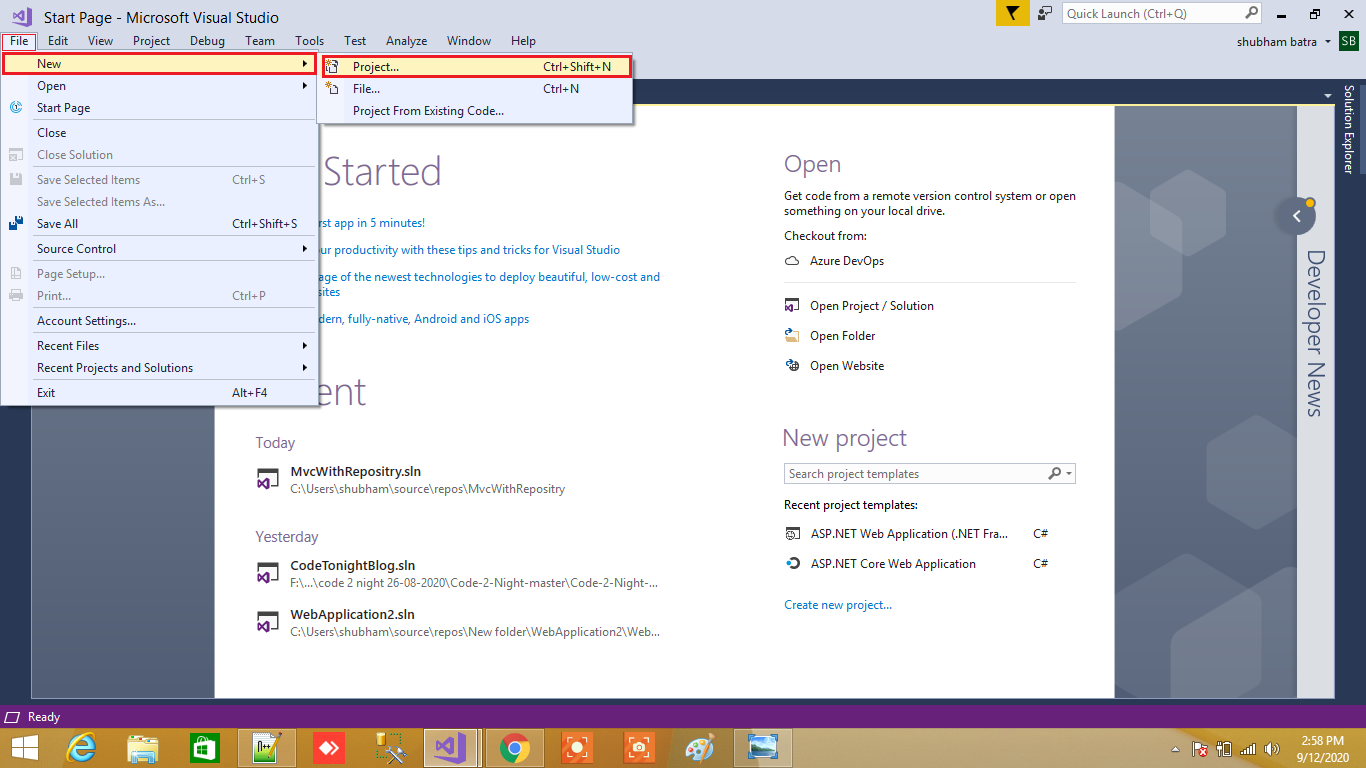The image size is (1366, 768).
Task: Open the Tools menu
Action: [x=309, y=41]
